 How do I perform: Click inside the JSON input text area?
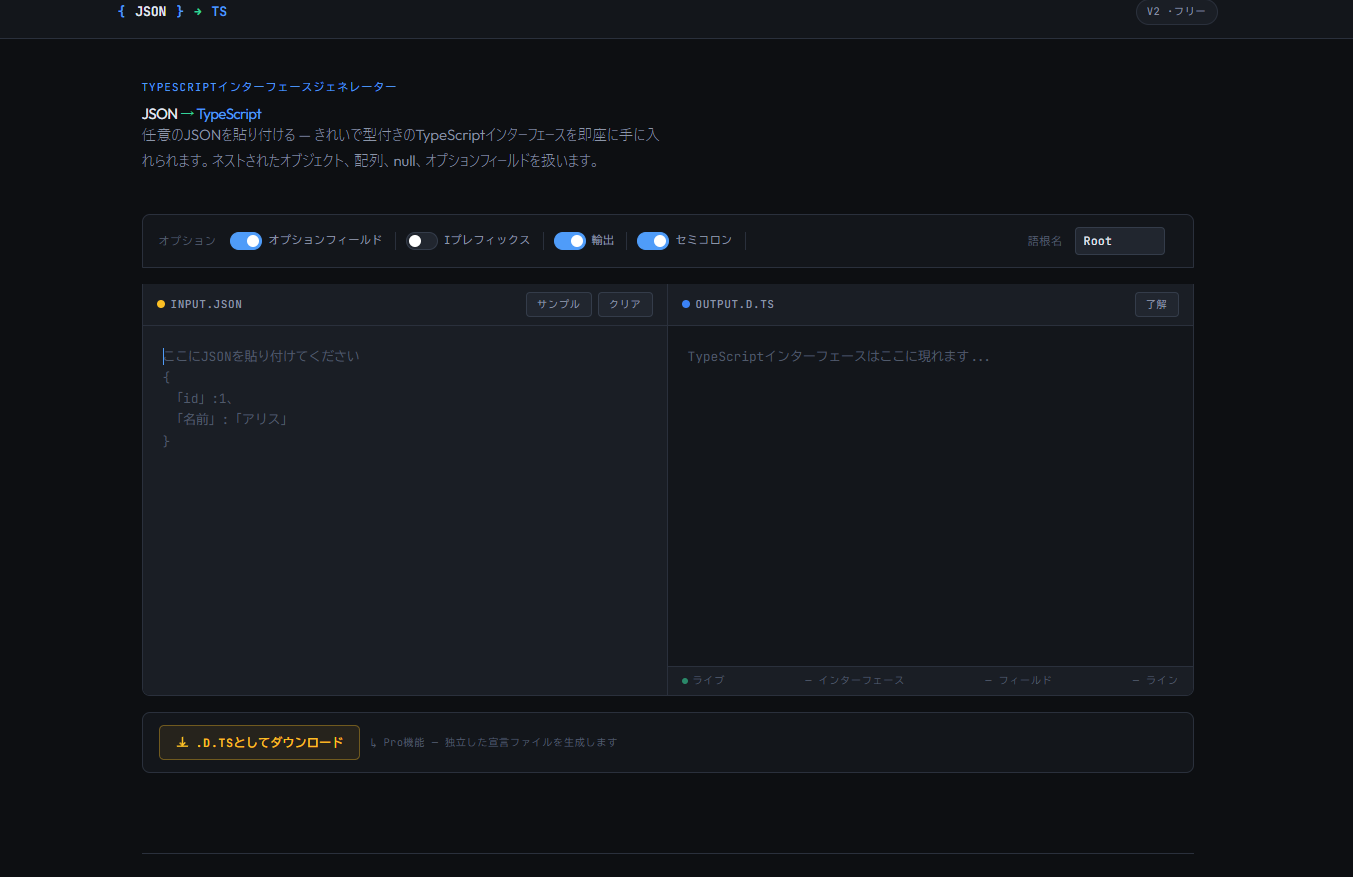(x=405, y=510)
